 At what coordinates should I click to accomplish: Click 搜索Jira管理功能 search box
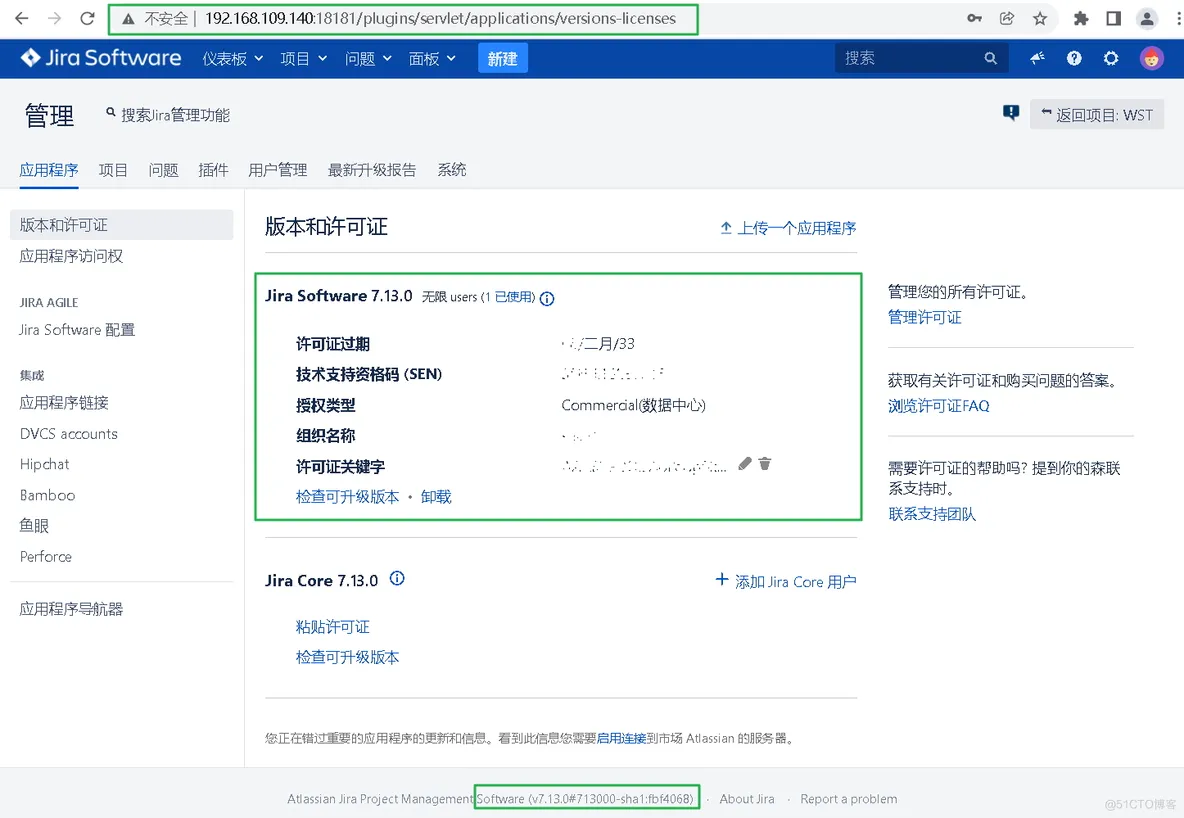168,115
